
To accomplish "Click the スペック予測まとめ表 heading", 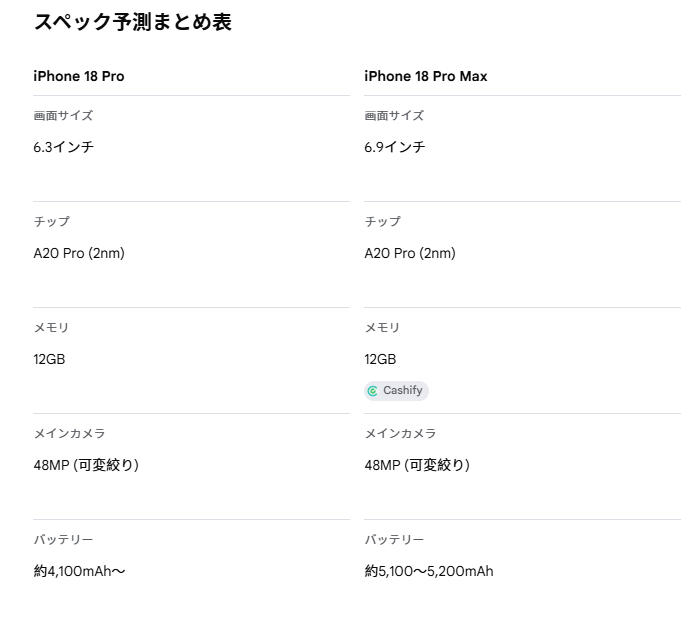I will (x=133, y=22).
